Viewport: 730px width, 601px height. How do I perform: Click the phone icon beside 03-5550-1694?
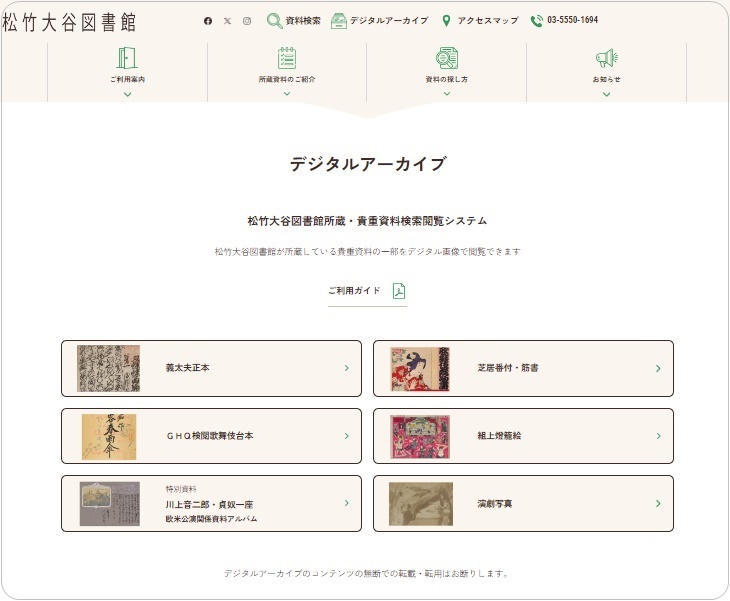coord(537,21)
